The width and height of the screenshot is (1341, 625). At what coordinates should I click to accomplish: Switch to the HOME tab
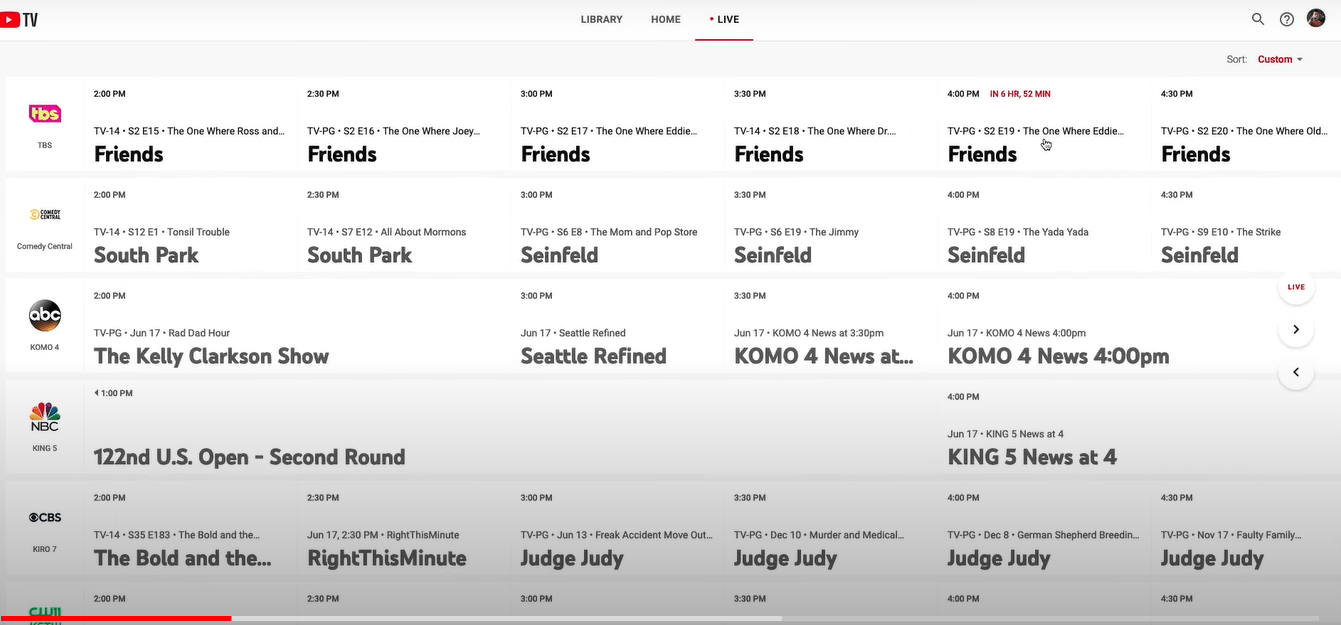[x=666, y=19]
